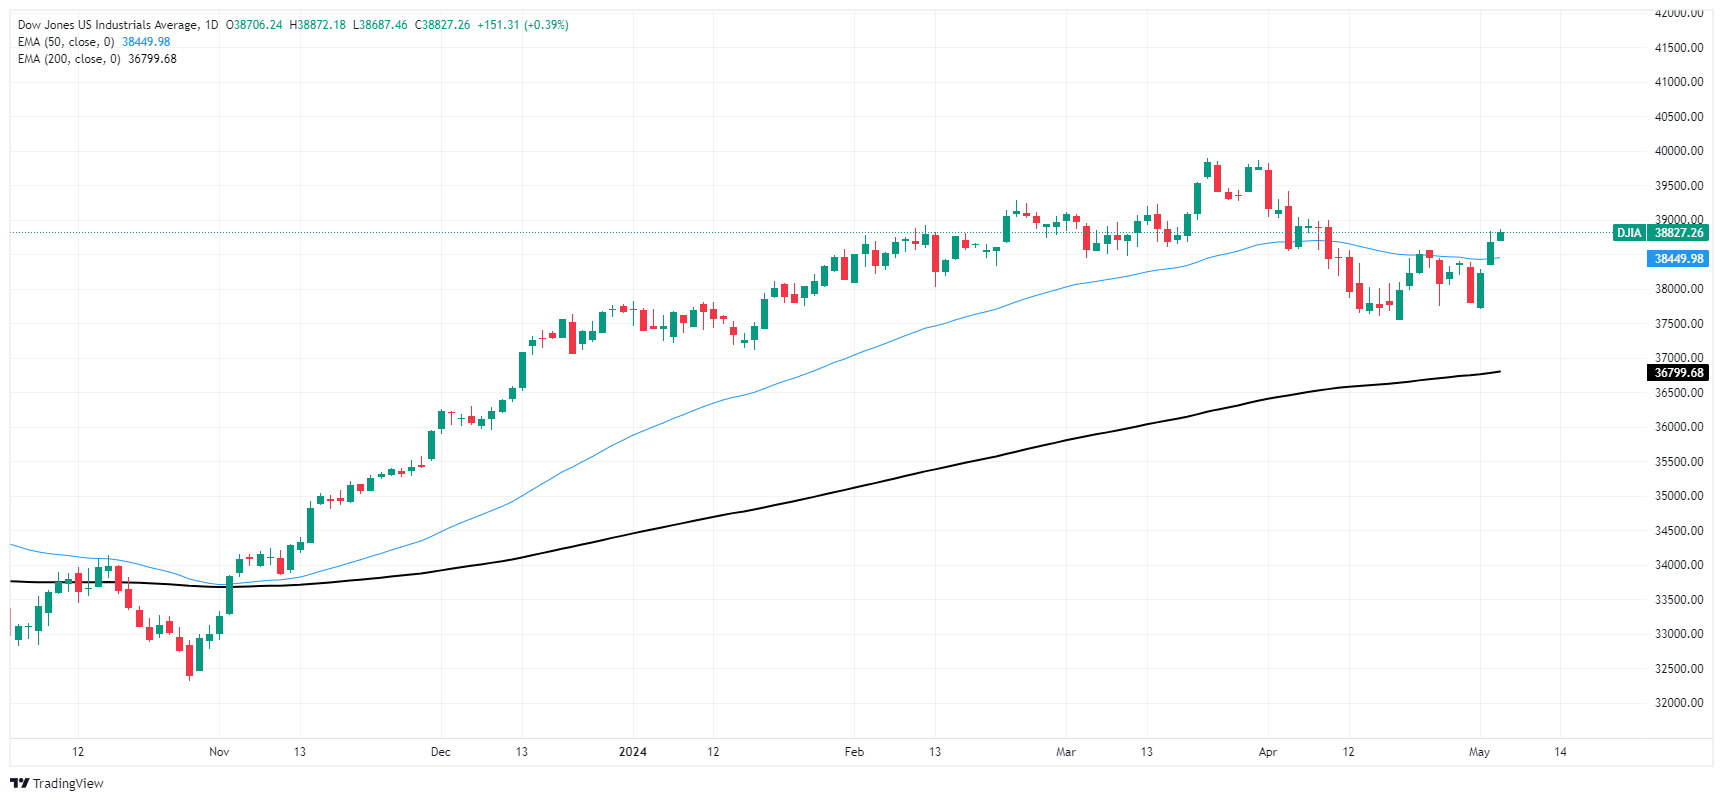Click the black 36799.68 EMA price tag

pyautogui.click(x=1679, y=373)
